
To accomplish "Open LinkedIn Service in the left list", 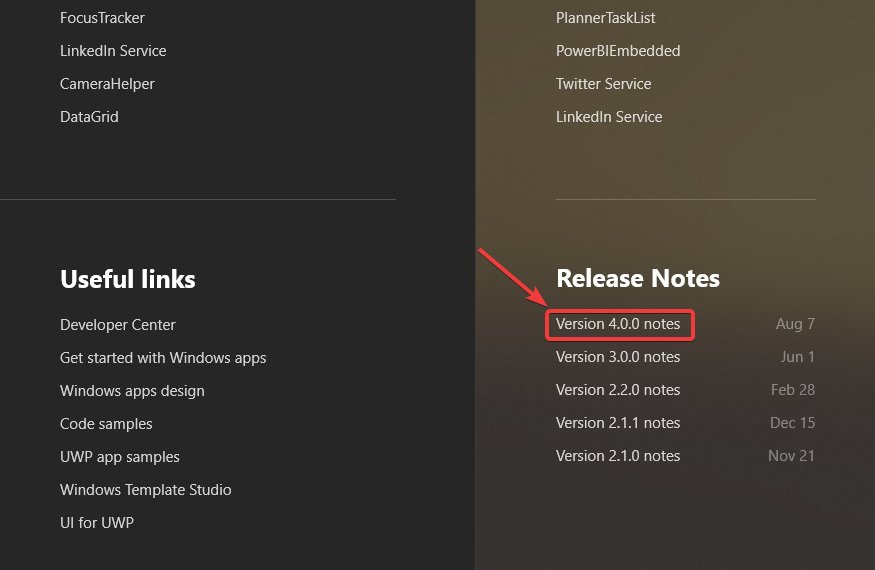I will point(113,51).
